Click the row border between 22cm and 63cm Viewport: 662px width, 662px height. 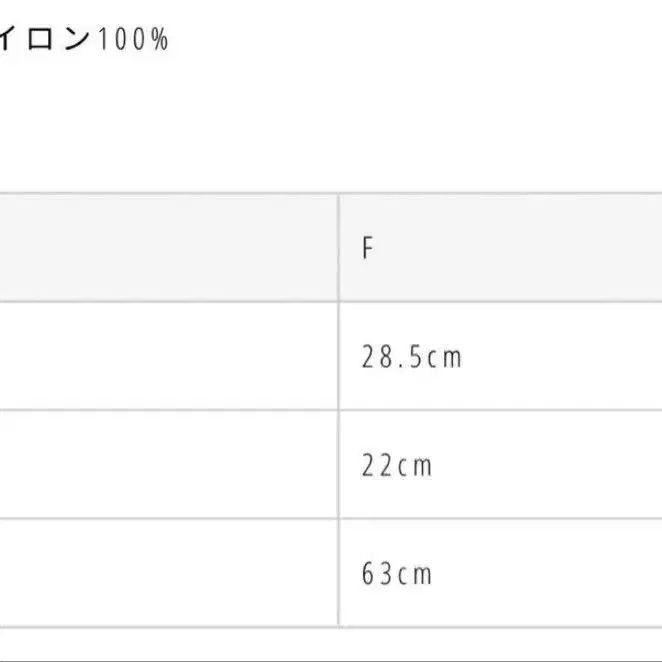(331, 518)
